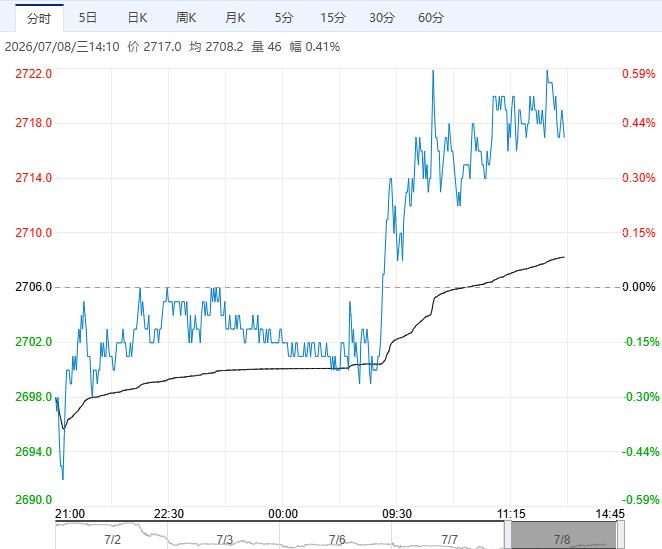Switch to the 月K monthly tab
Viewport: 662px width, 549px height.
point(235,18)
